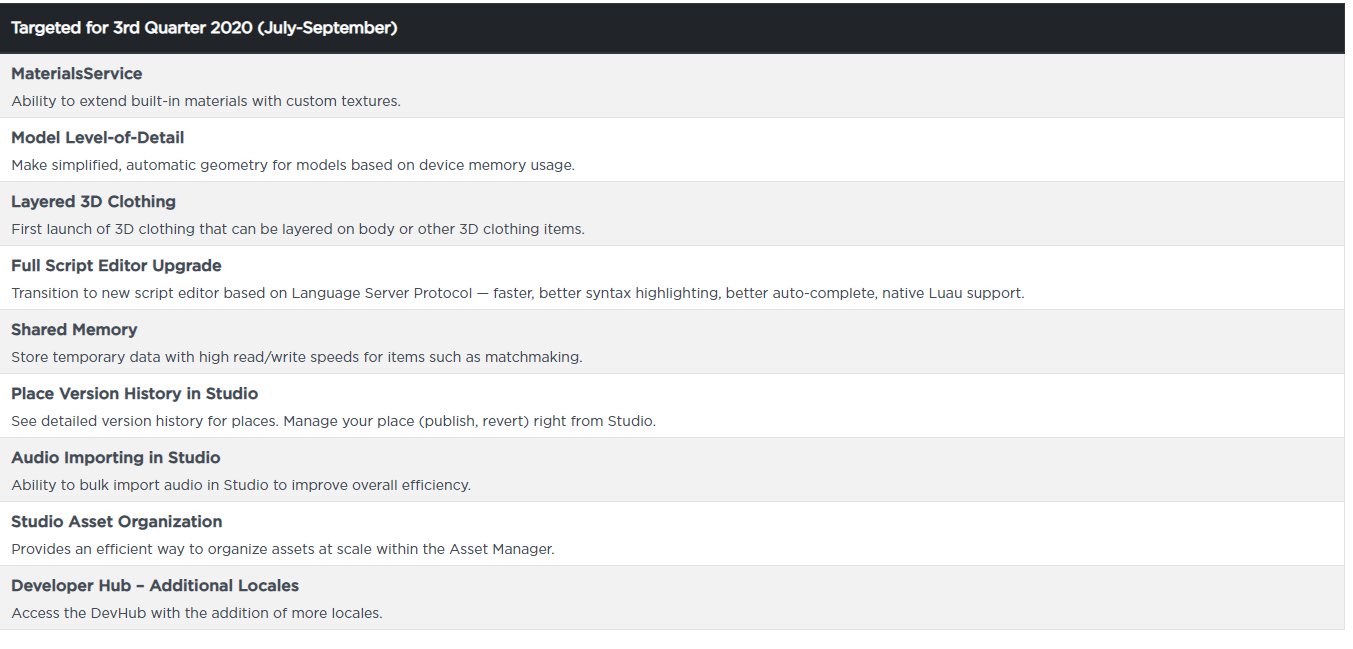Select the Layered 3D Clothing title
Viewport: 1353px width, 649px height.
pos(93,202)
